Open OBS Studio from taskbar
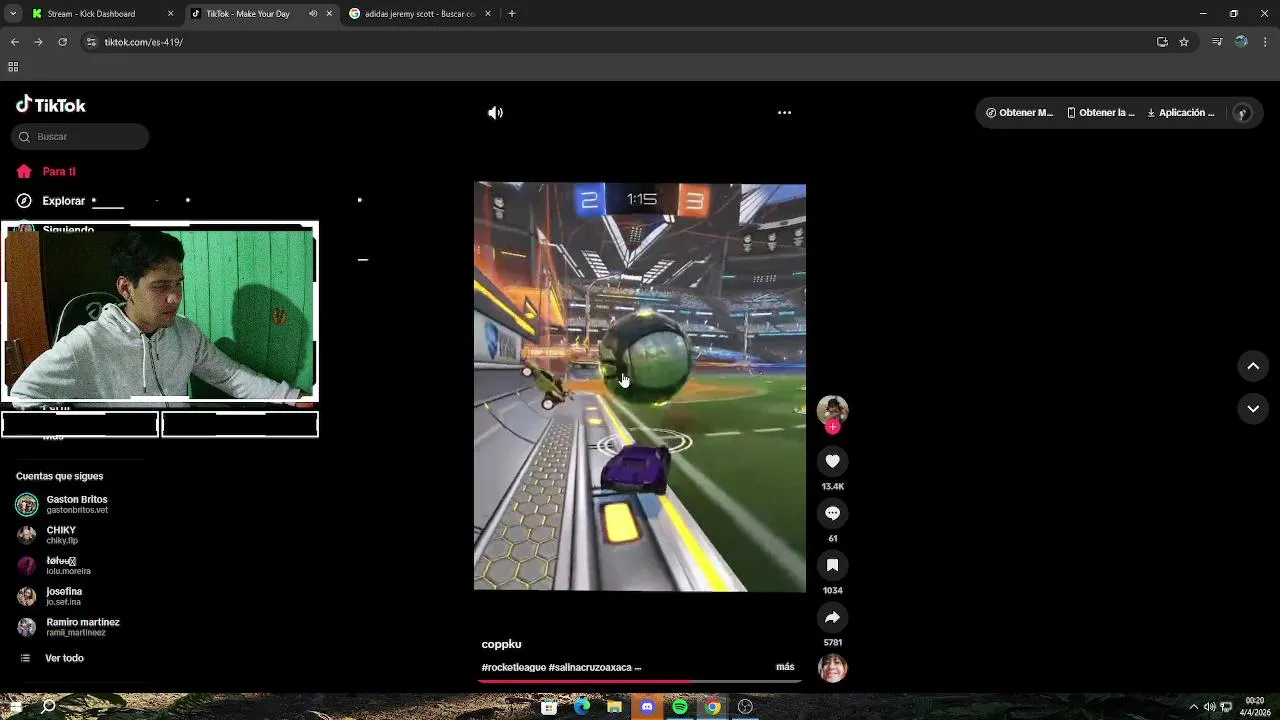The width and height of the screenshot is (1280, 720). pos(745,707)
